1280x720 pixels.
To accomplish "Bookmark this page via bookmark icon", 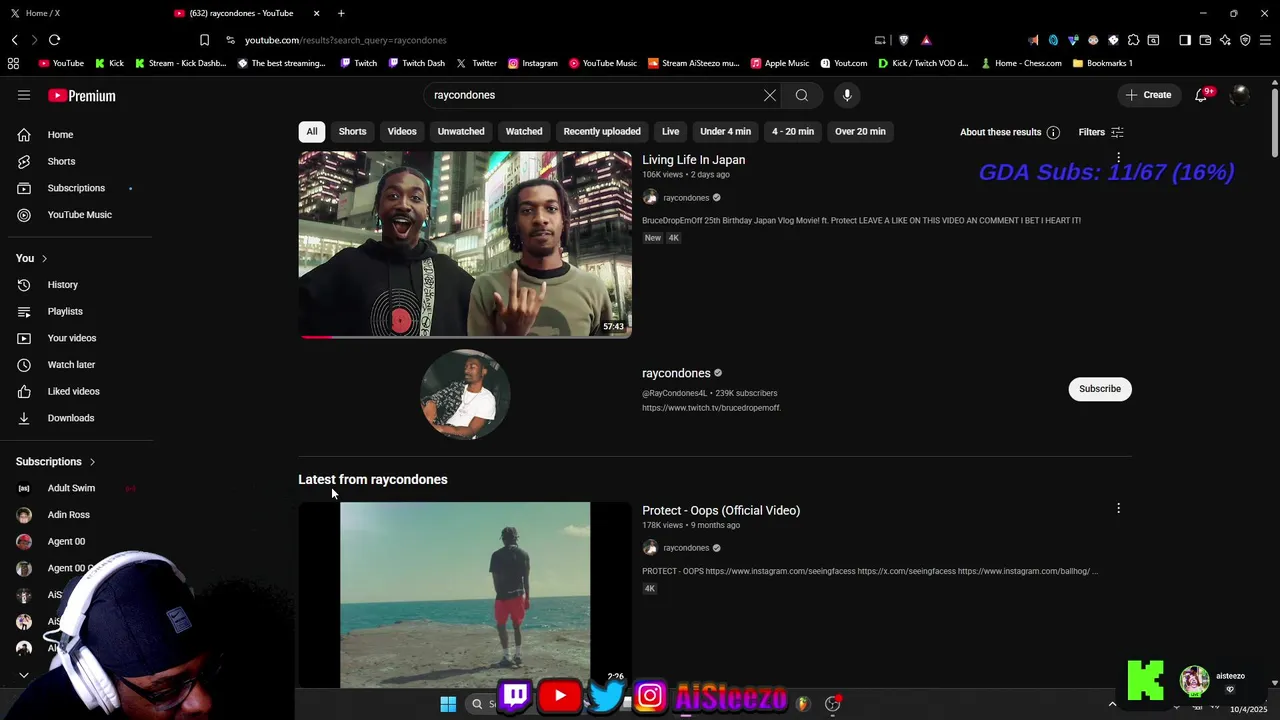I will pyautogui.click(x=204, y=40).
